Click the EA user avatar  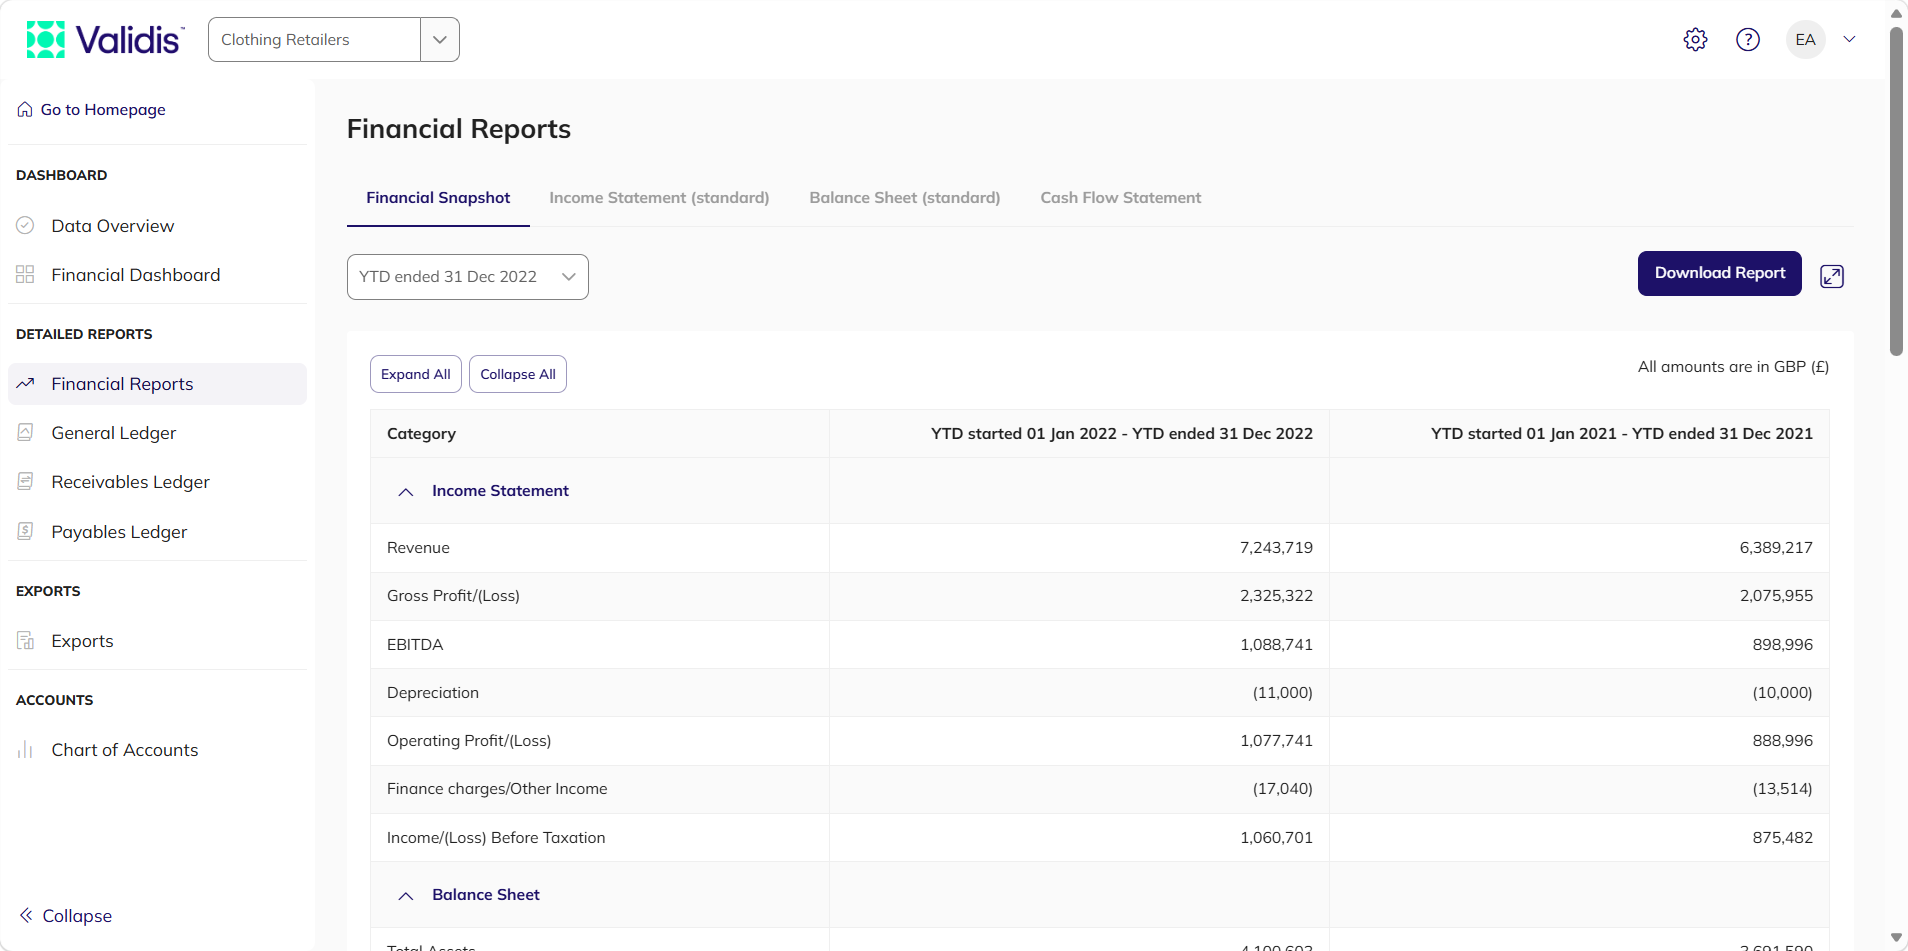[x=1806, y=40]
